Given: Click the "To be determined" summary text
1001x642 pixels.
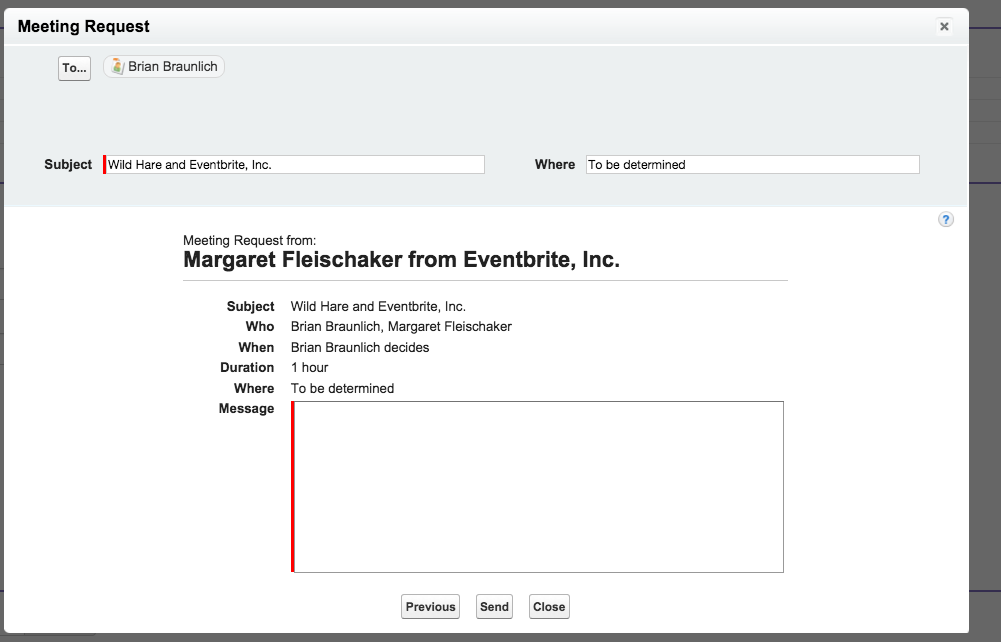Looking at the screenshot, I should click(x=342, y=389).
